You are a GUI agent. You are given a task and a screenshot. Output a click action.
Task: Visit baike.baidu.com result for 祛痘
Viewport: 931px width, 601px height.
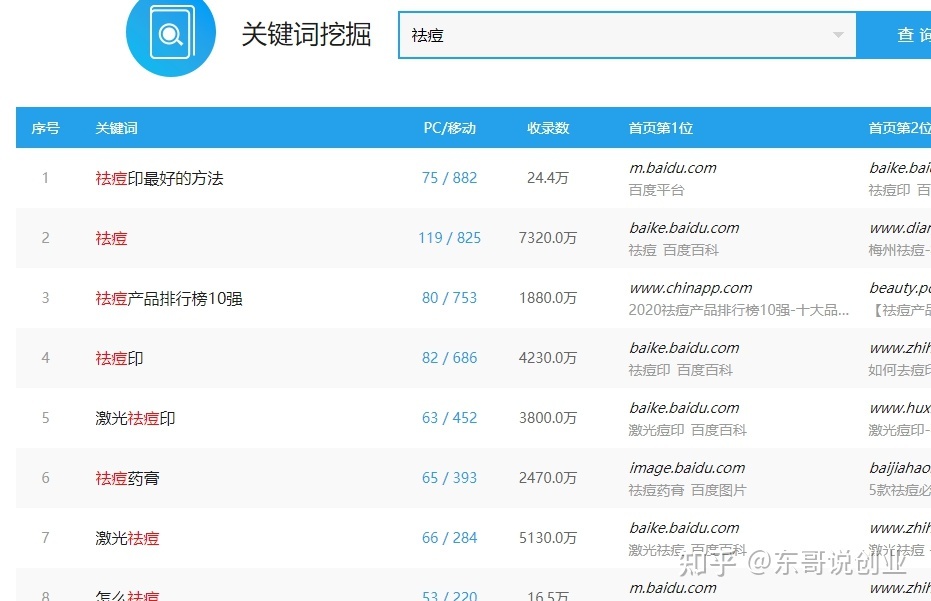(x=684, y=228)
